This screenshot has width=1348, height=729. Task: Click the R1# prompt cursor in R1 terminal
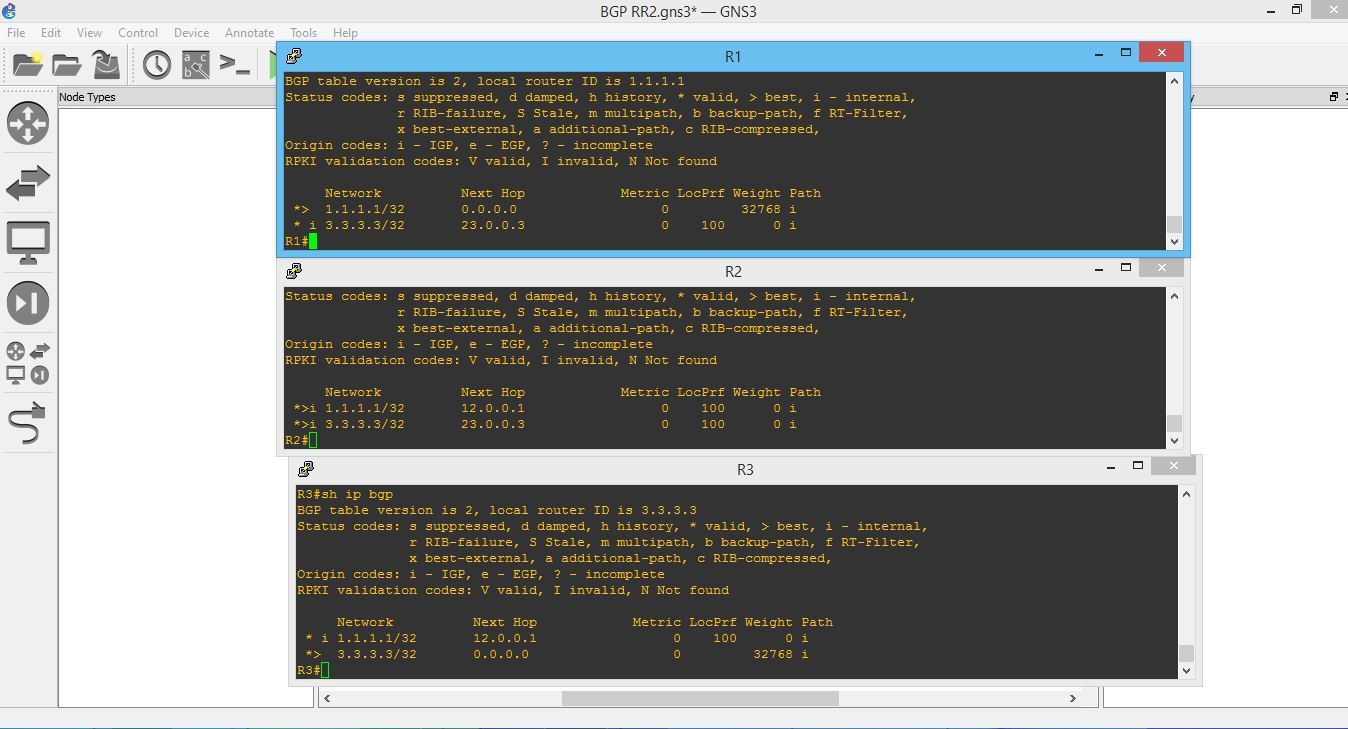pos(313,241)
